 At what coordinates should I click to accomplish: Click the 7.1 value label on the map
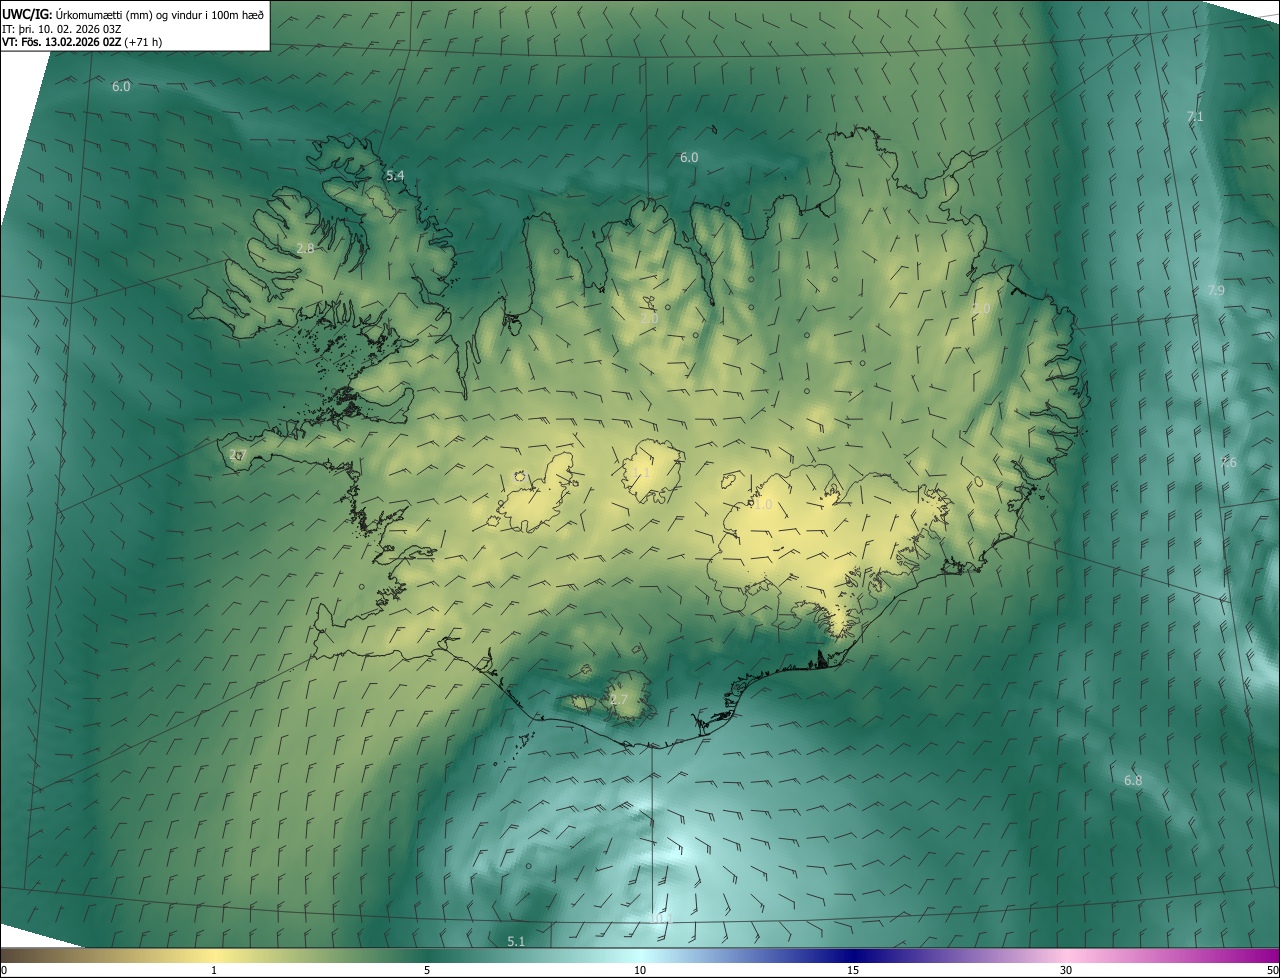click(x=1194, y=117)
